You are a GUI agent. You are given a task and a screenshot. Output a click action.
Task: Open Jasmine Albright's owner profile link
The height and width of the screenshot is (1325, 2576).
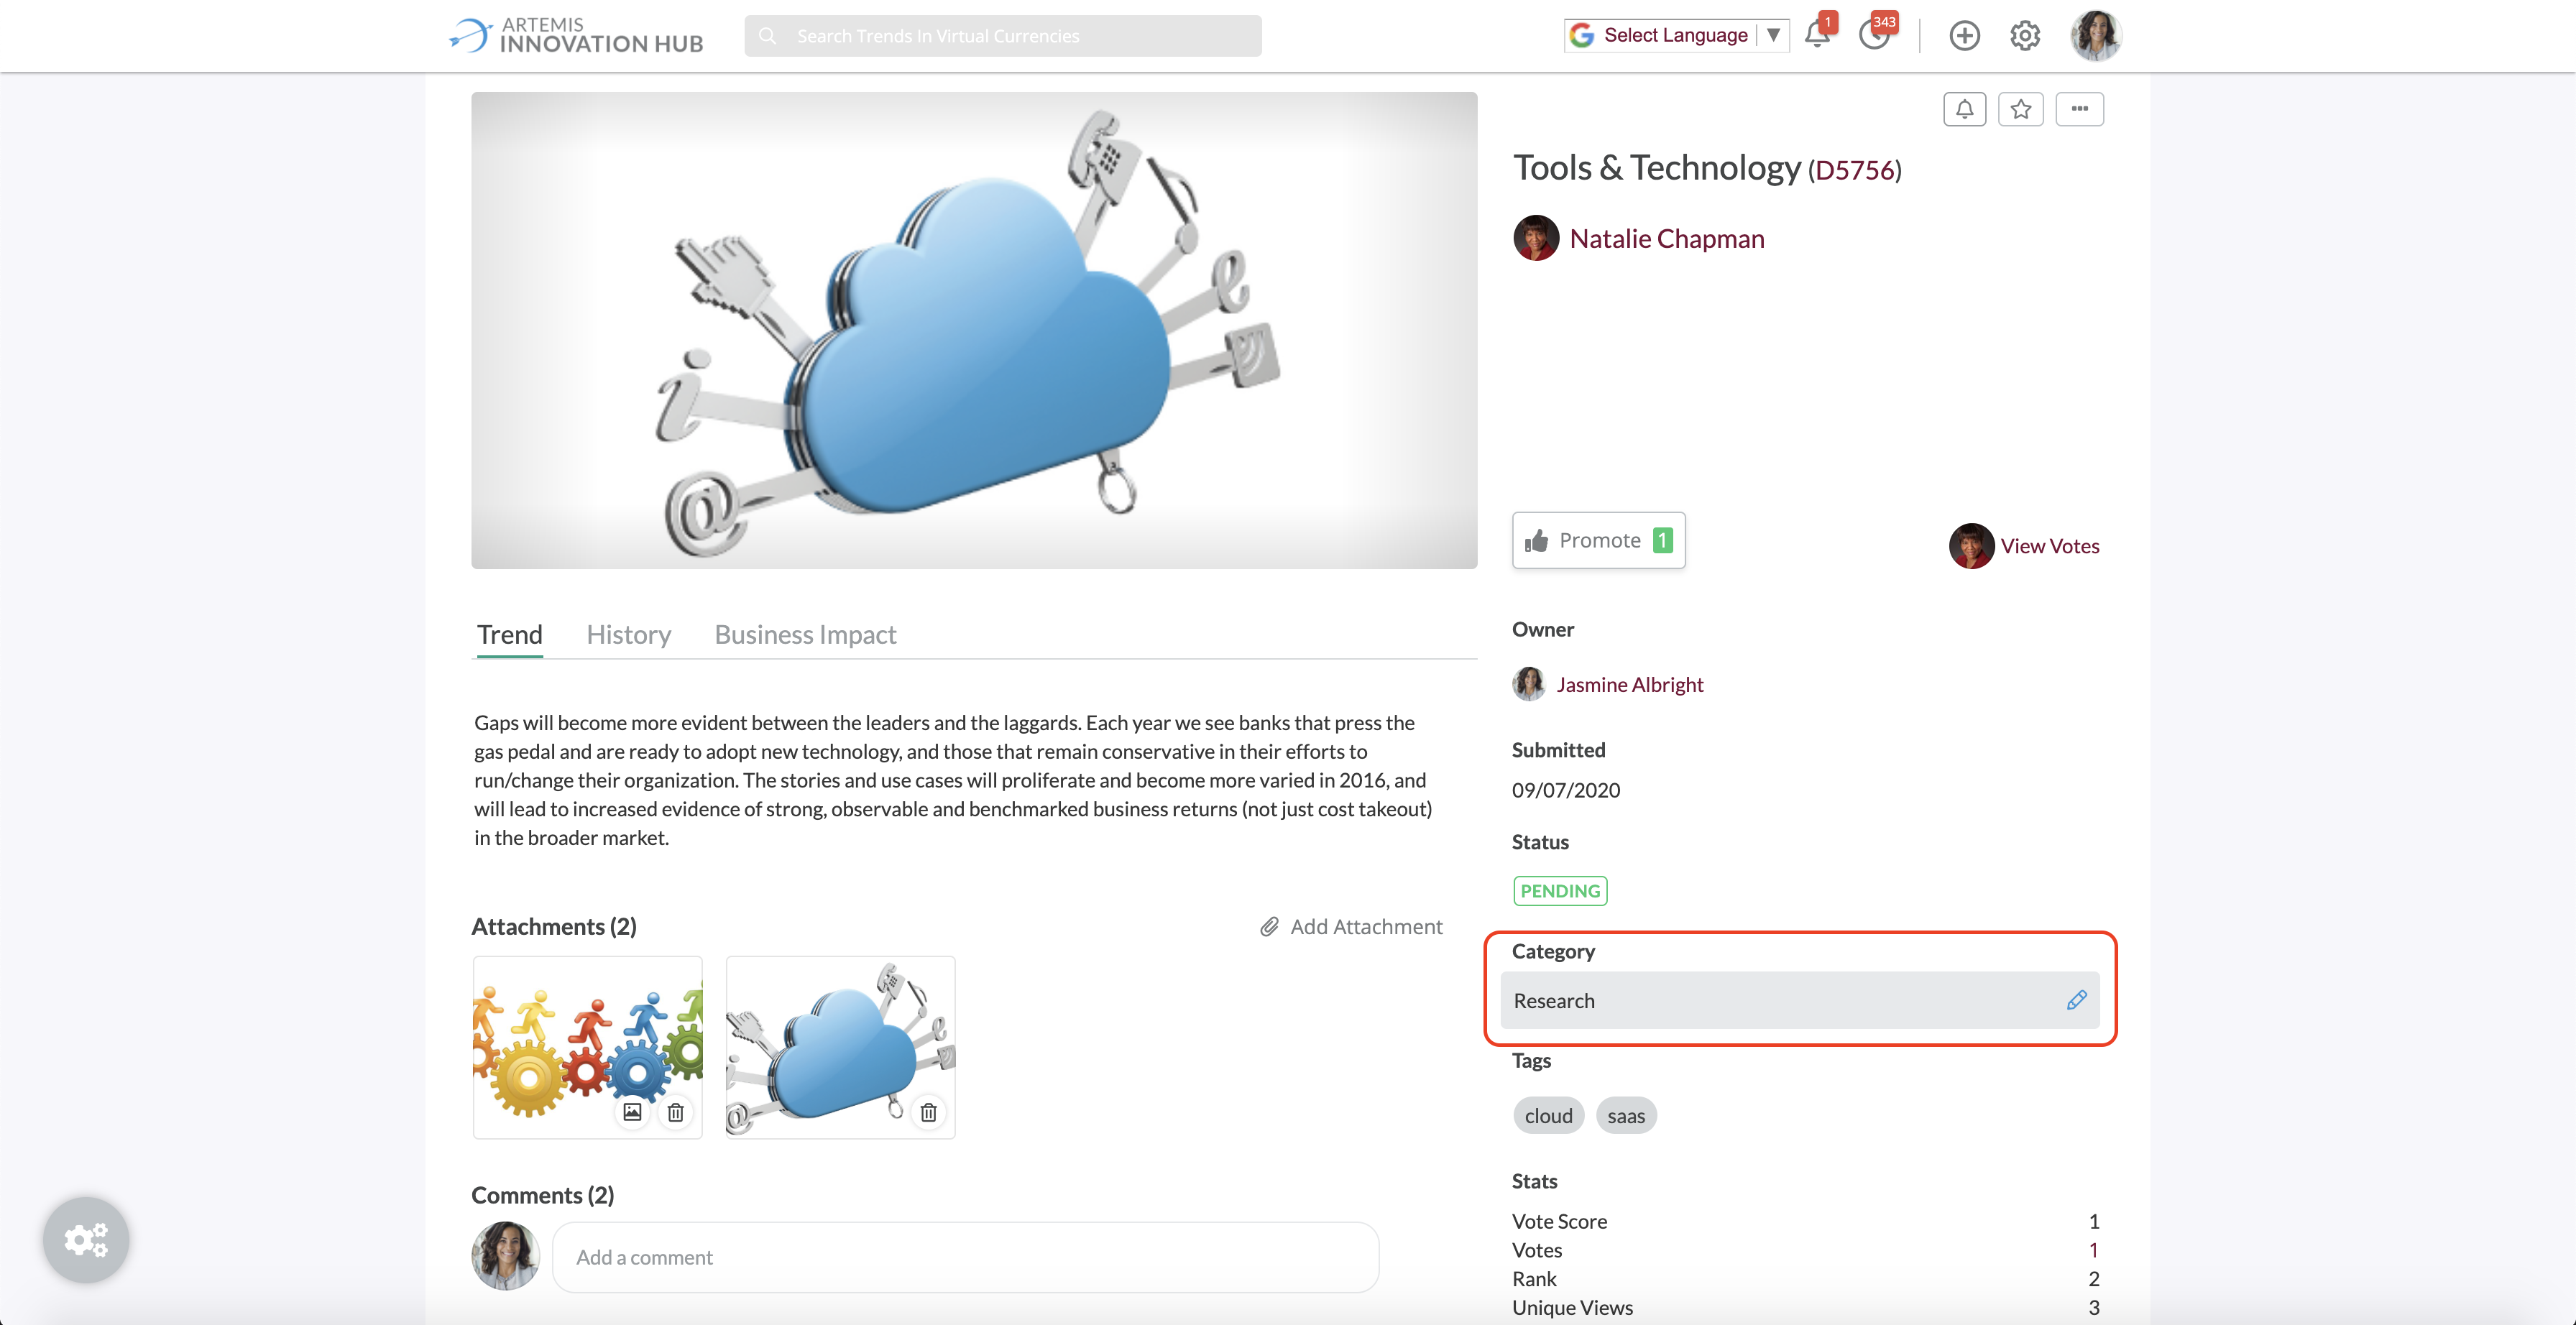[x=1630, y=685]
